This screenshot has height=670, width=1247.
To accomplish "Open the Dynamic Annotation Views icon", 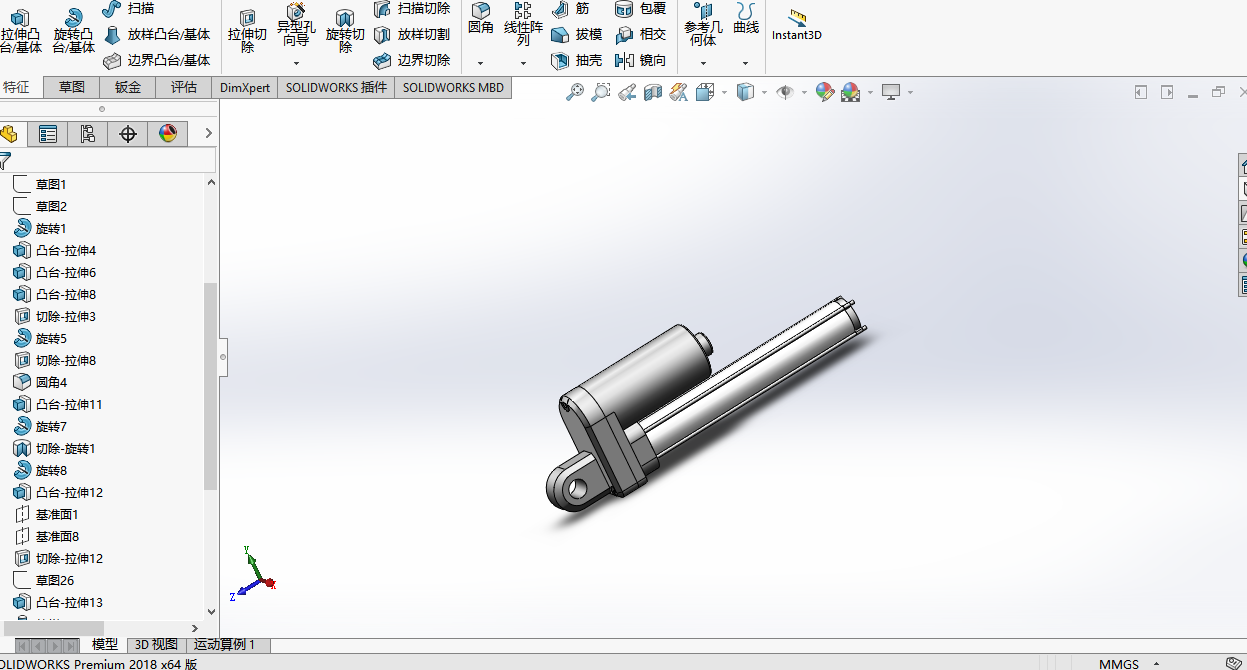I will coord(679,92).
